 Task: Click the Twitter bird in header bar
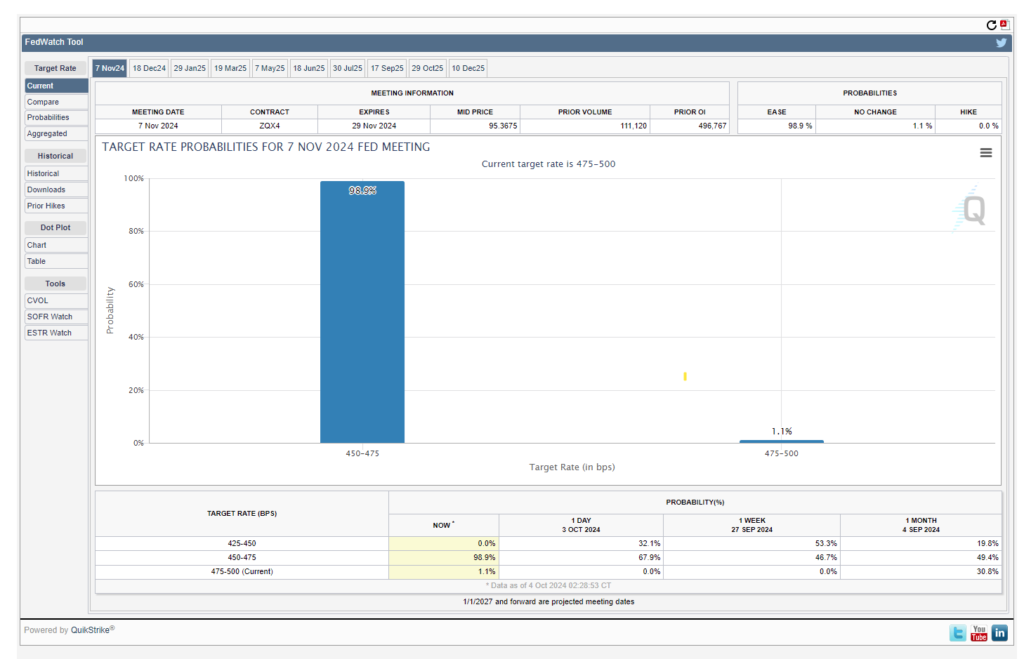pos(1001,42)
